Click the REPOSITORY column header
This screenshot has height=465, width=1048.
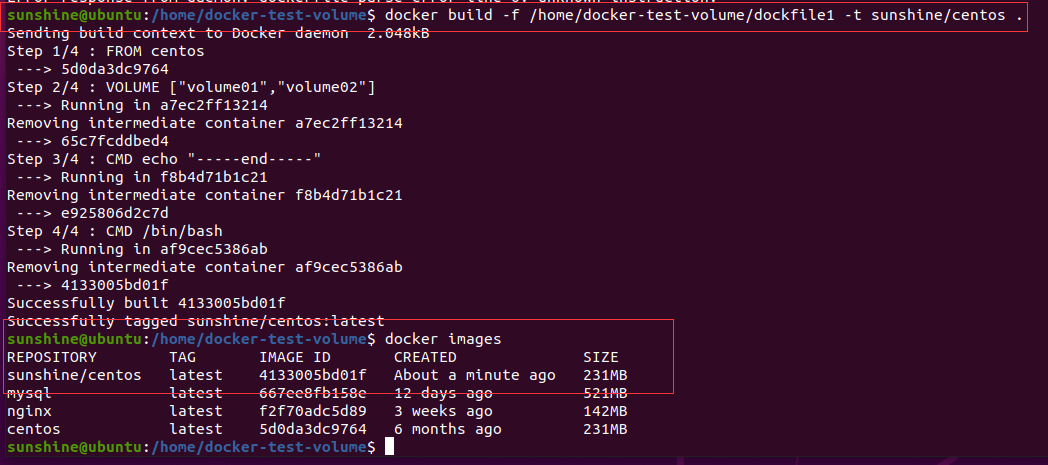[51, 357]
